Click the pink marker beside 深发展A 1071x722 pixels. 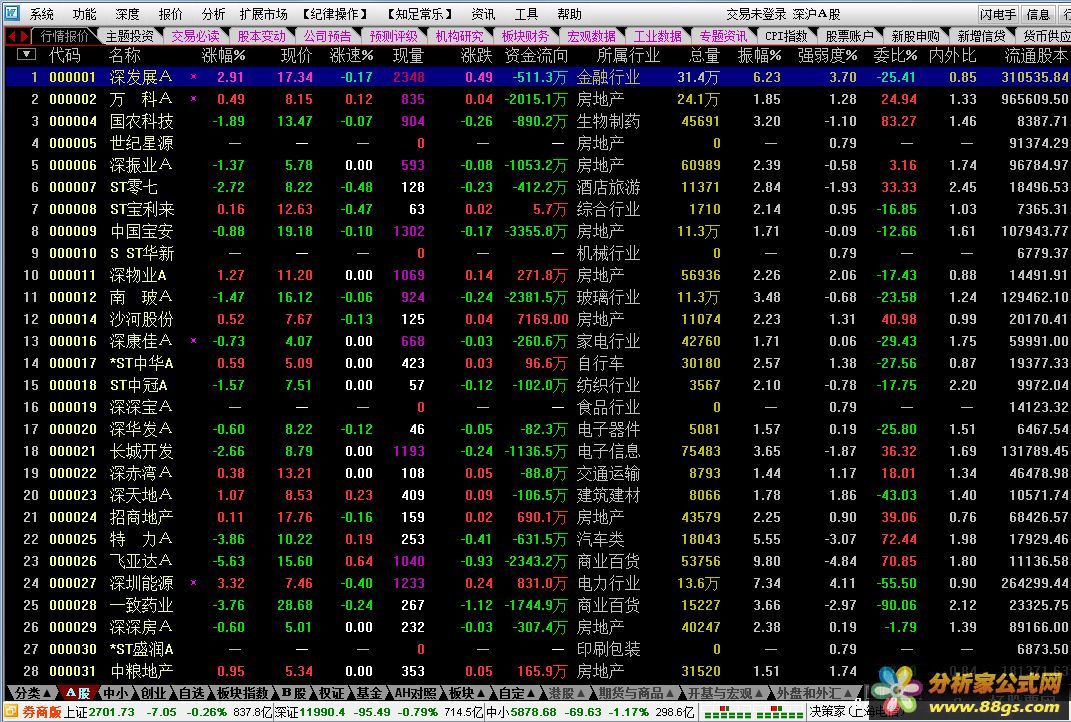point(193,77)
